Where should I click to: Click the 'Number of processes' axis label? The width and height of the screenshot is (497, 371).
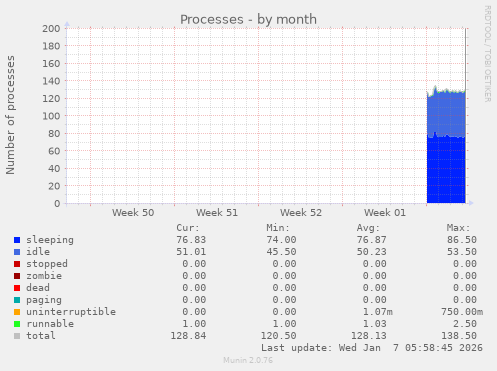[10, 115]
